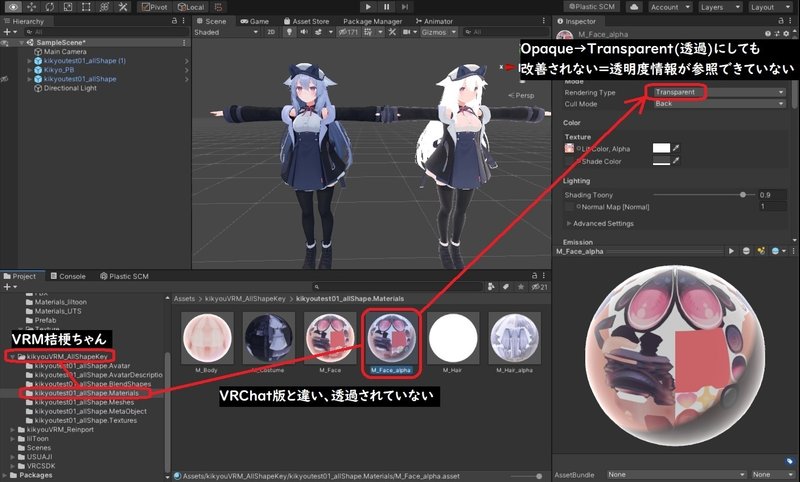This screenshot has width=800, height=482.
Task: Step one frame forward
Action: pyautogui.click(x=405, y=7)
